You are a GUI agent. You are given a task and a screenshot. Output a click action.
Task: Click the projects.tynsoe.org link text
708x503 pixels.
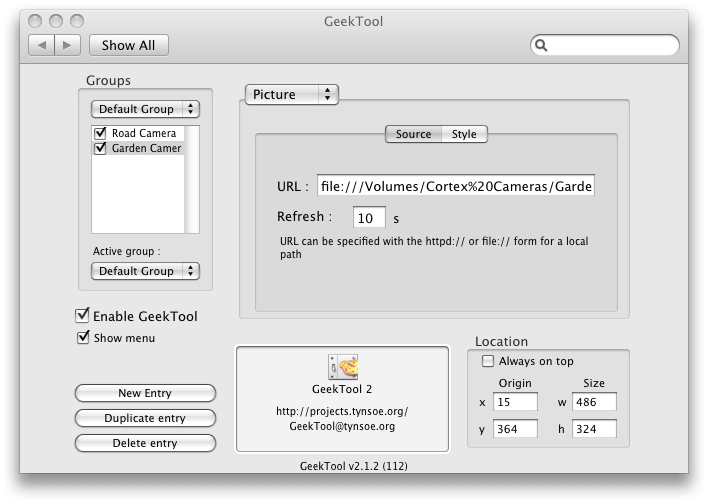[x=342, y=411]
